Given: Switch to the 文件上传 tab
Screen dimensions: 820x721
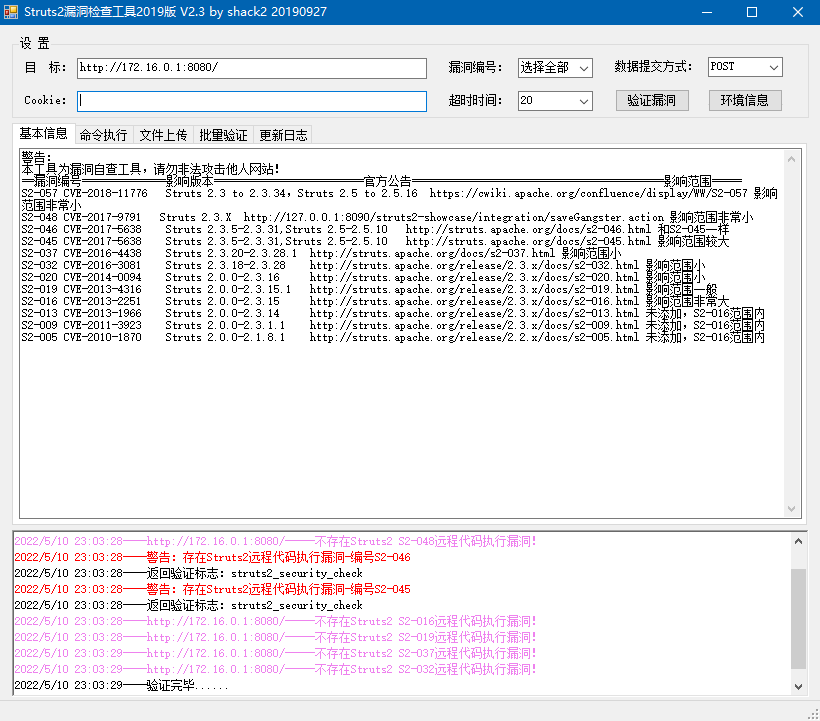Looking at the screenshot, I should 163,135.
